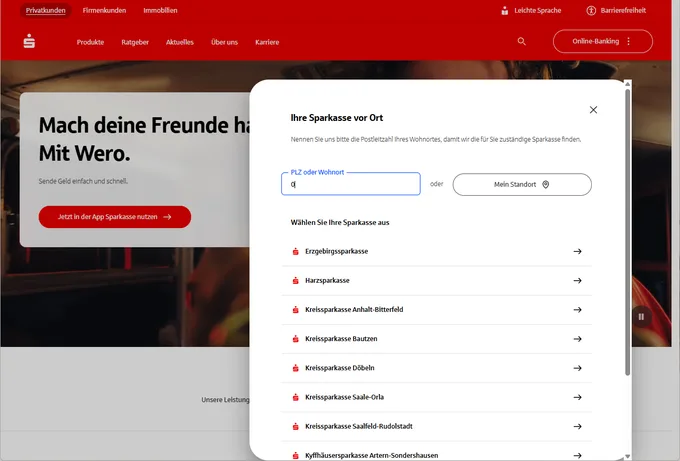
Task: Click the arrow icon in the app button
Action: pos(167,217)
